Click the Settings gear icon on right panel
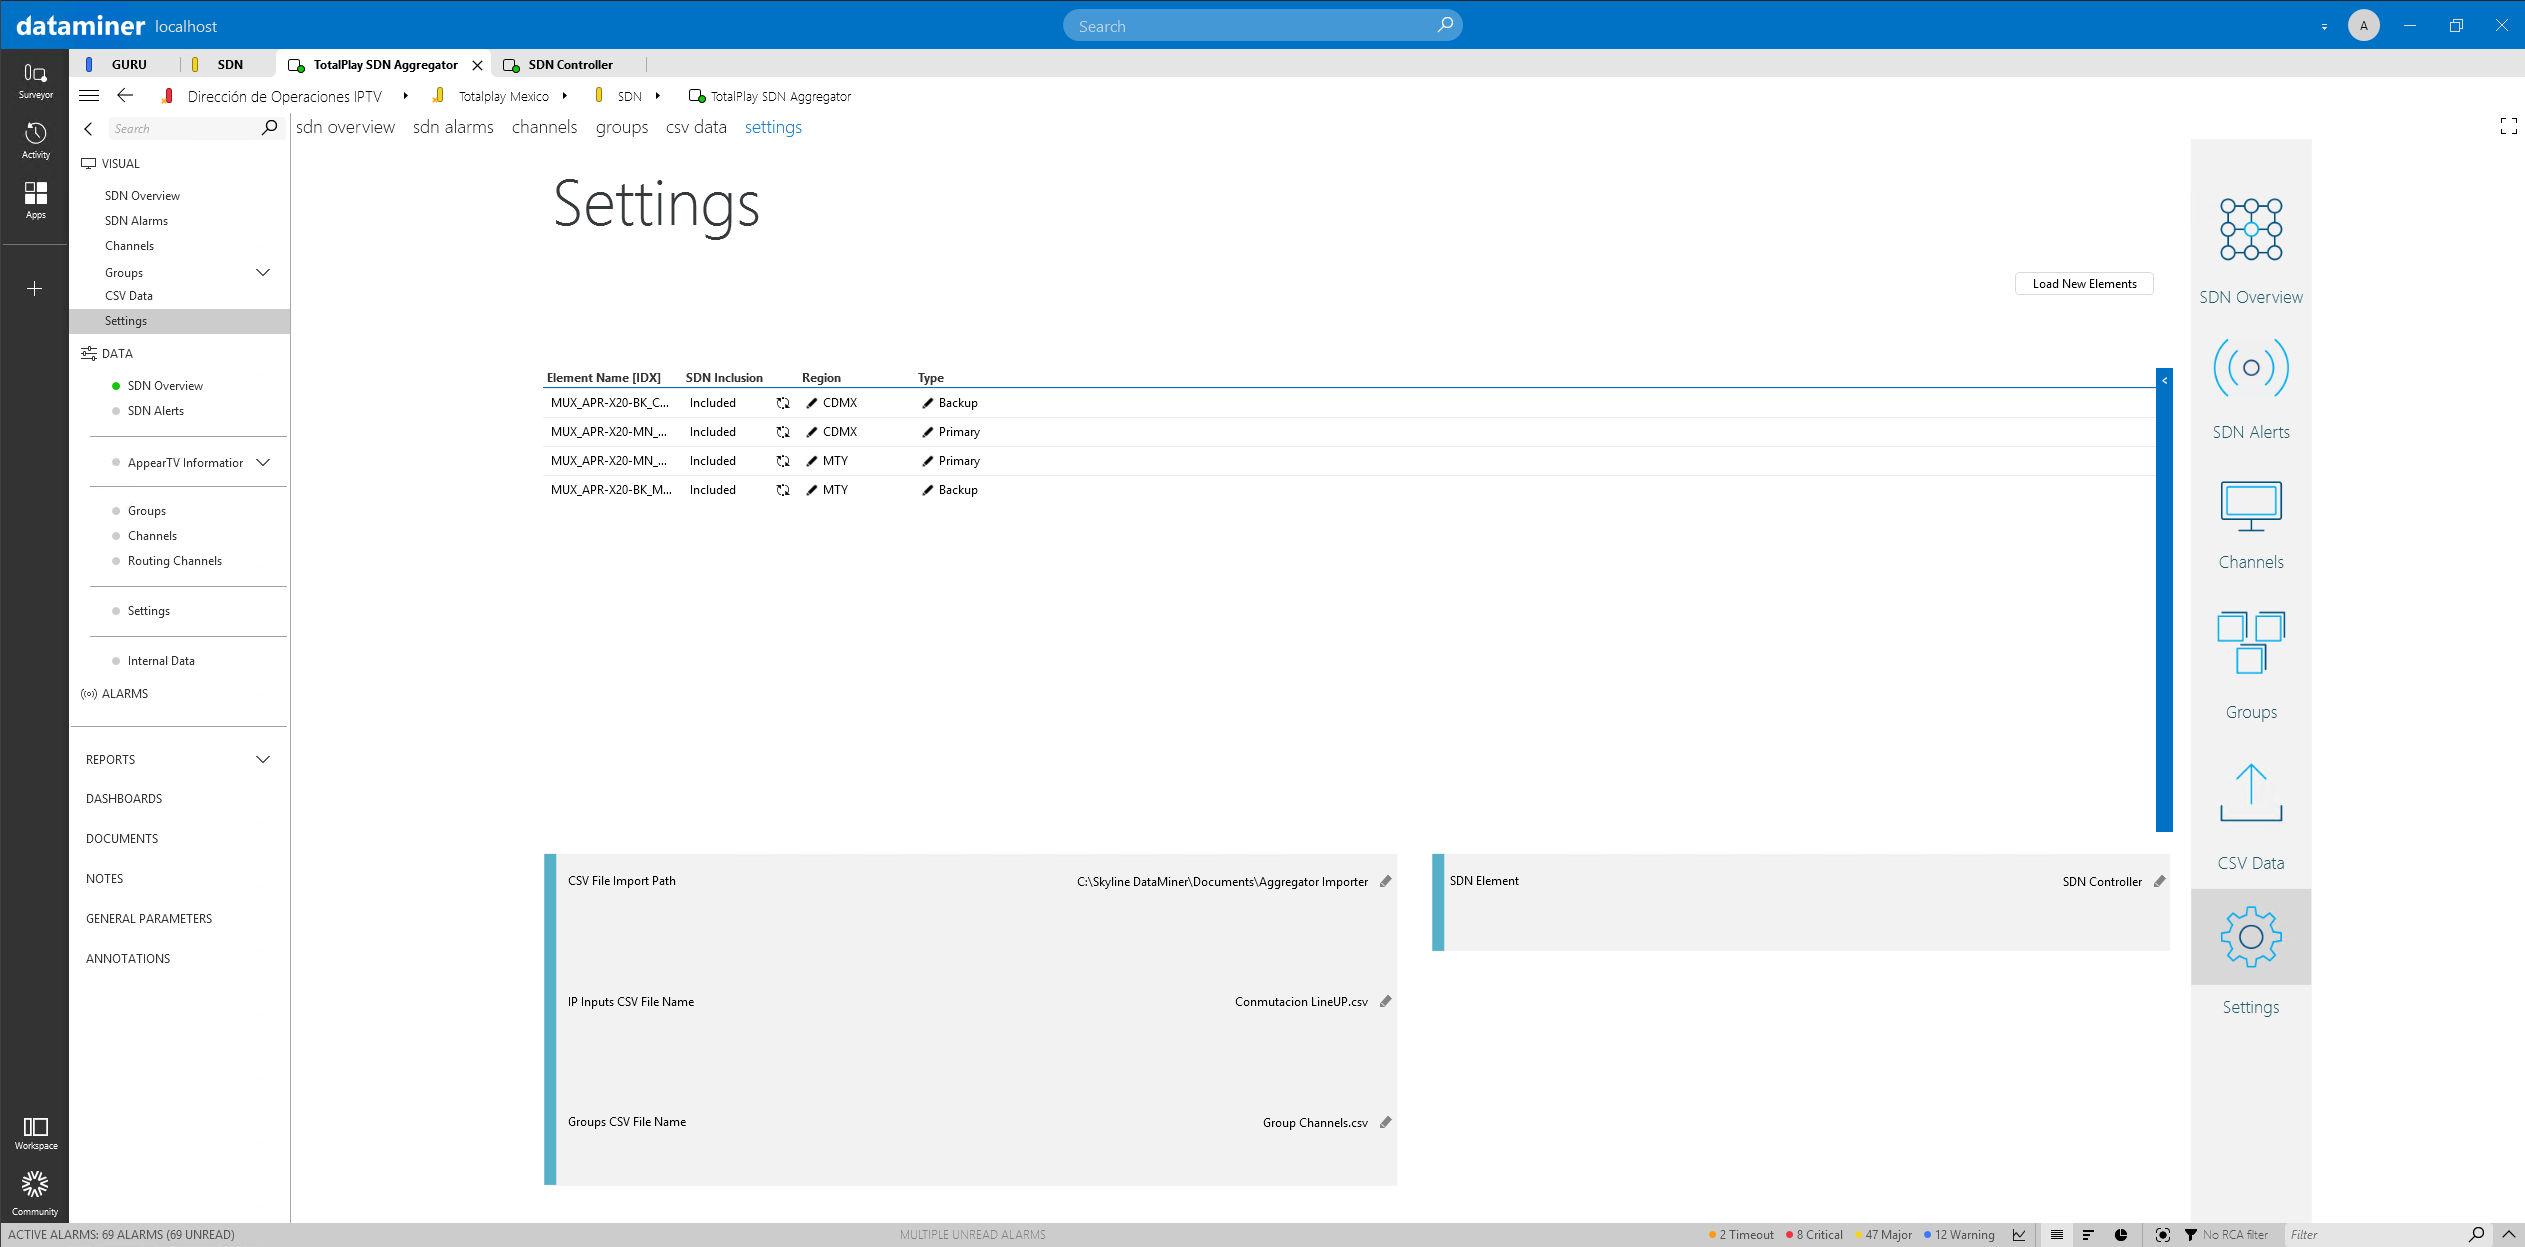Viewport: 2525px width, 1247px height. point(2250,937)
